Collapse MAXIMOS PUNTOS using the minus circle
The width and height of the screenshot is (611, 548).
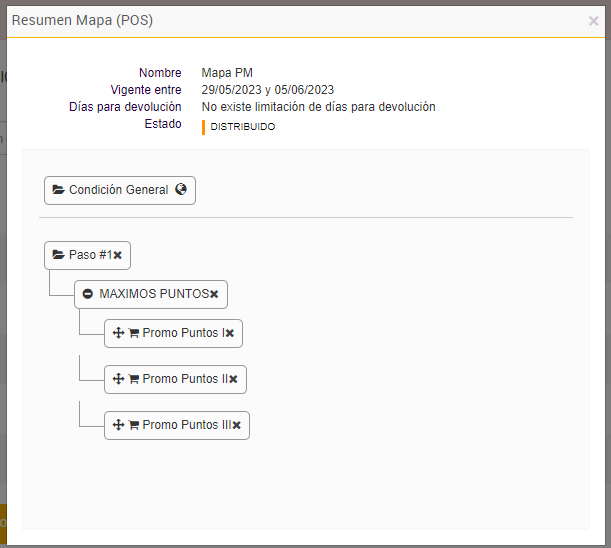tap(88, 294)
